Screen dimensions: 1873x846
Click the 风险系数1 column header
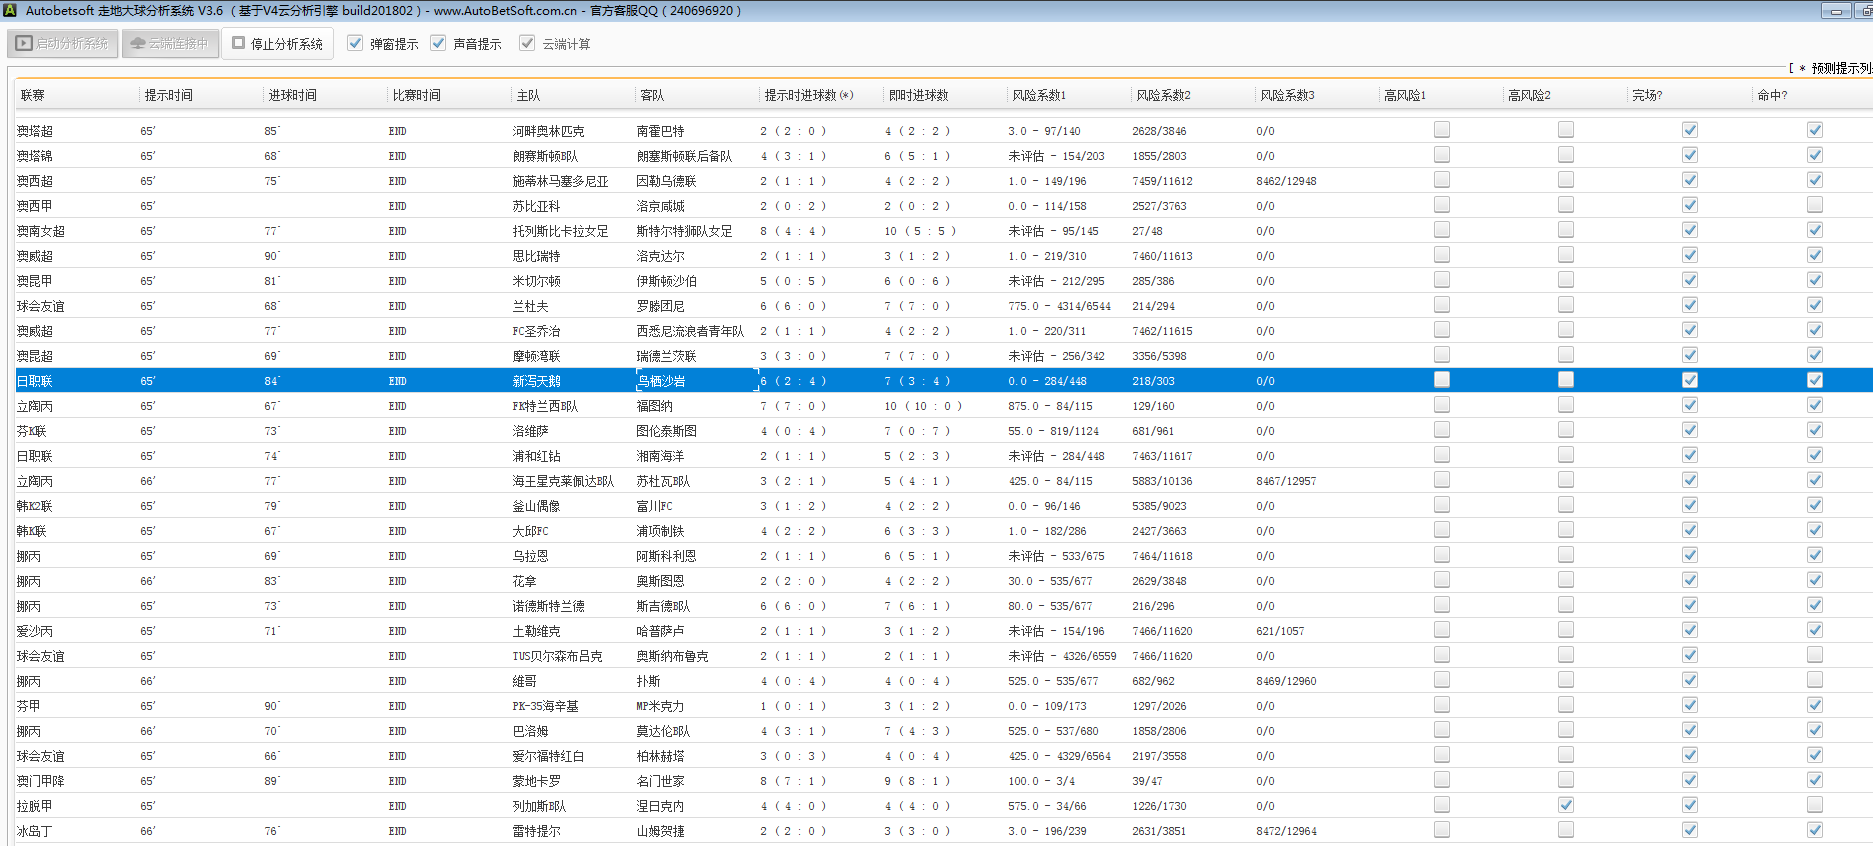(x=1039, y=95)
